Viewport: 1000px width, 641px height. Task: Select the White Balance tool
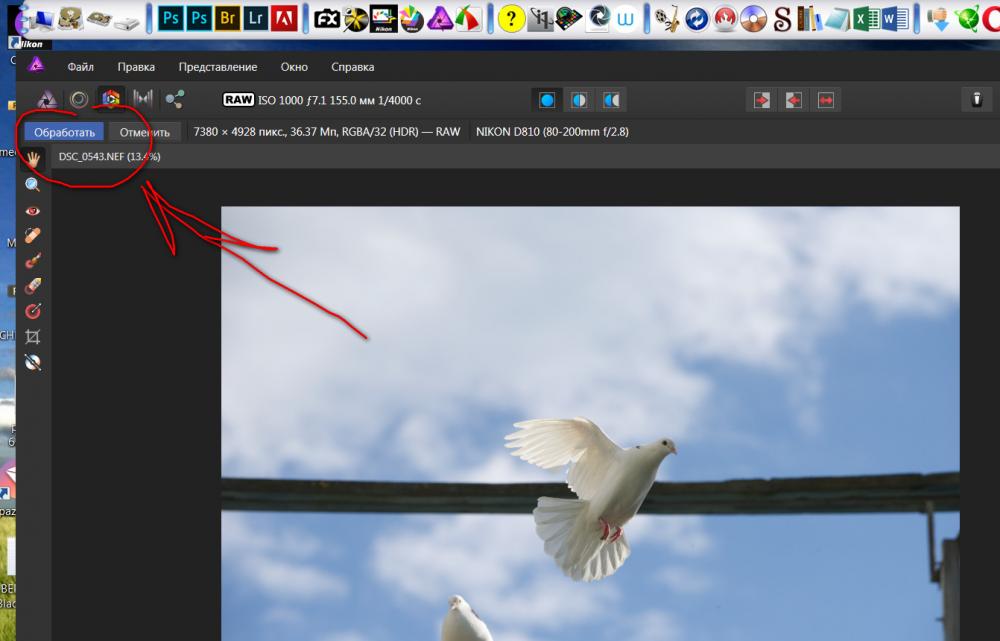pos(33,362)
